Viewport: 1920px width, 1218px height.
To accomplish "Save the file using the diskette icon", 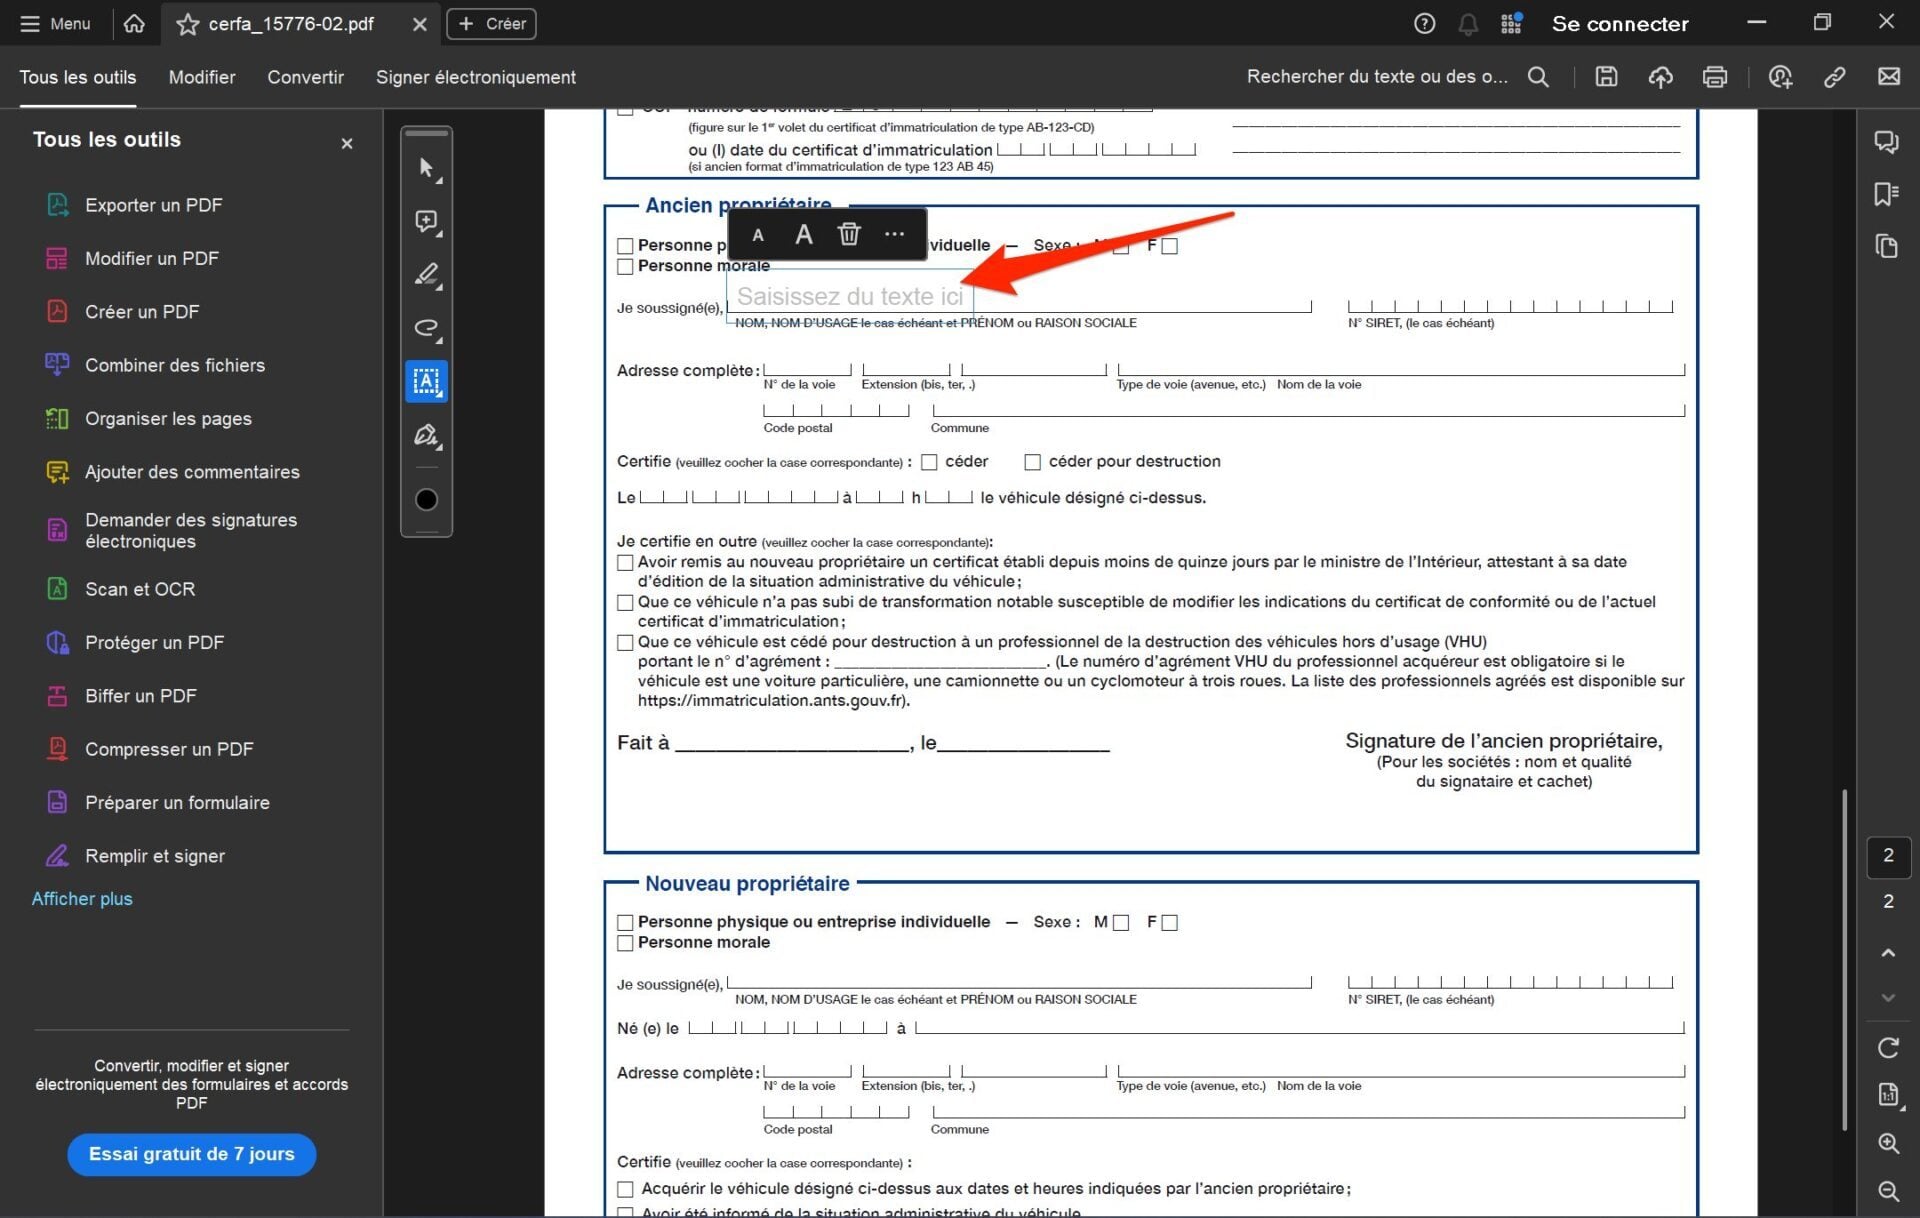I will tap(1606, 77).
